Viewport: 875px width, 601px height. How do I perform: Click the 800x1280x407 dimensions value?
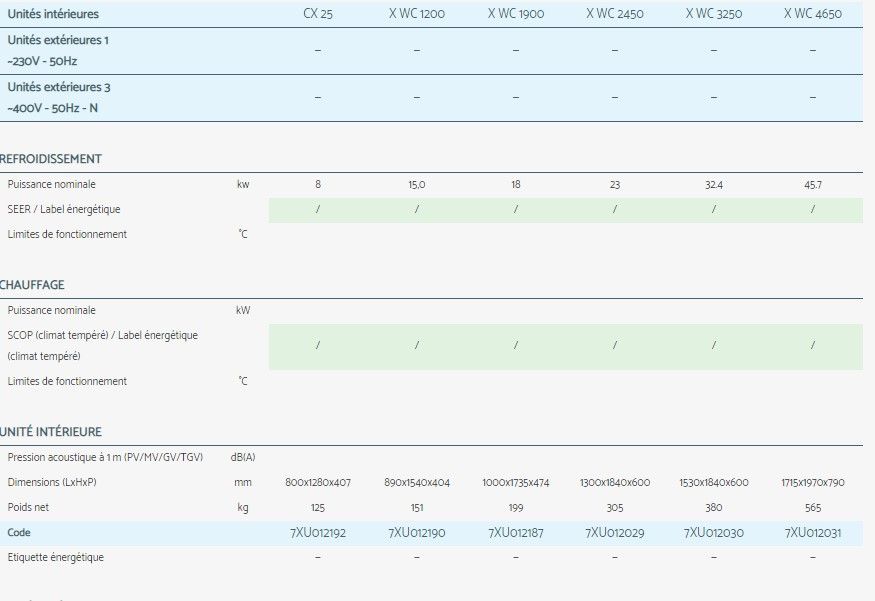[318, 482]
